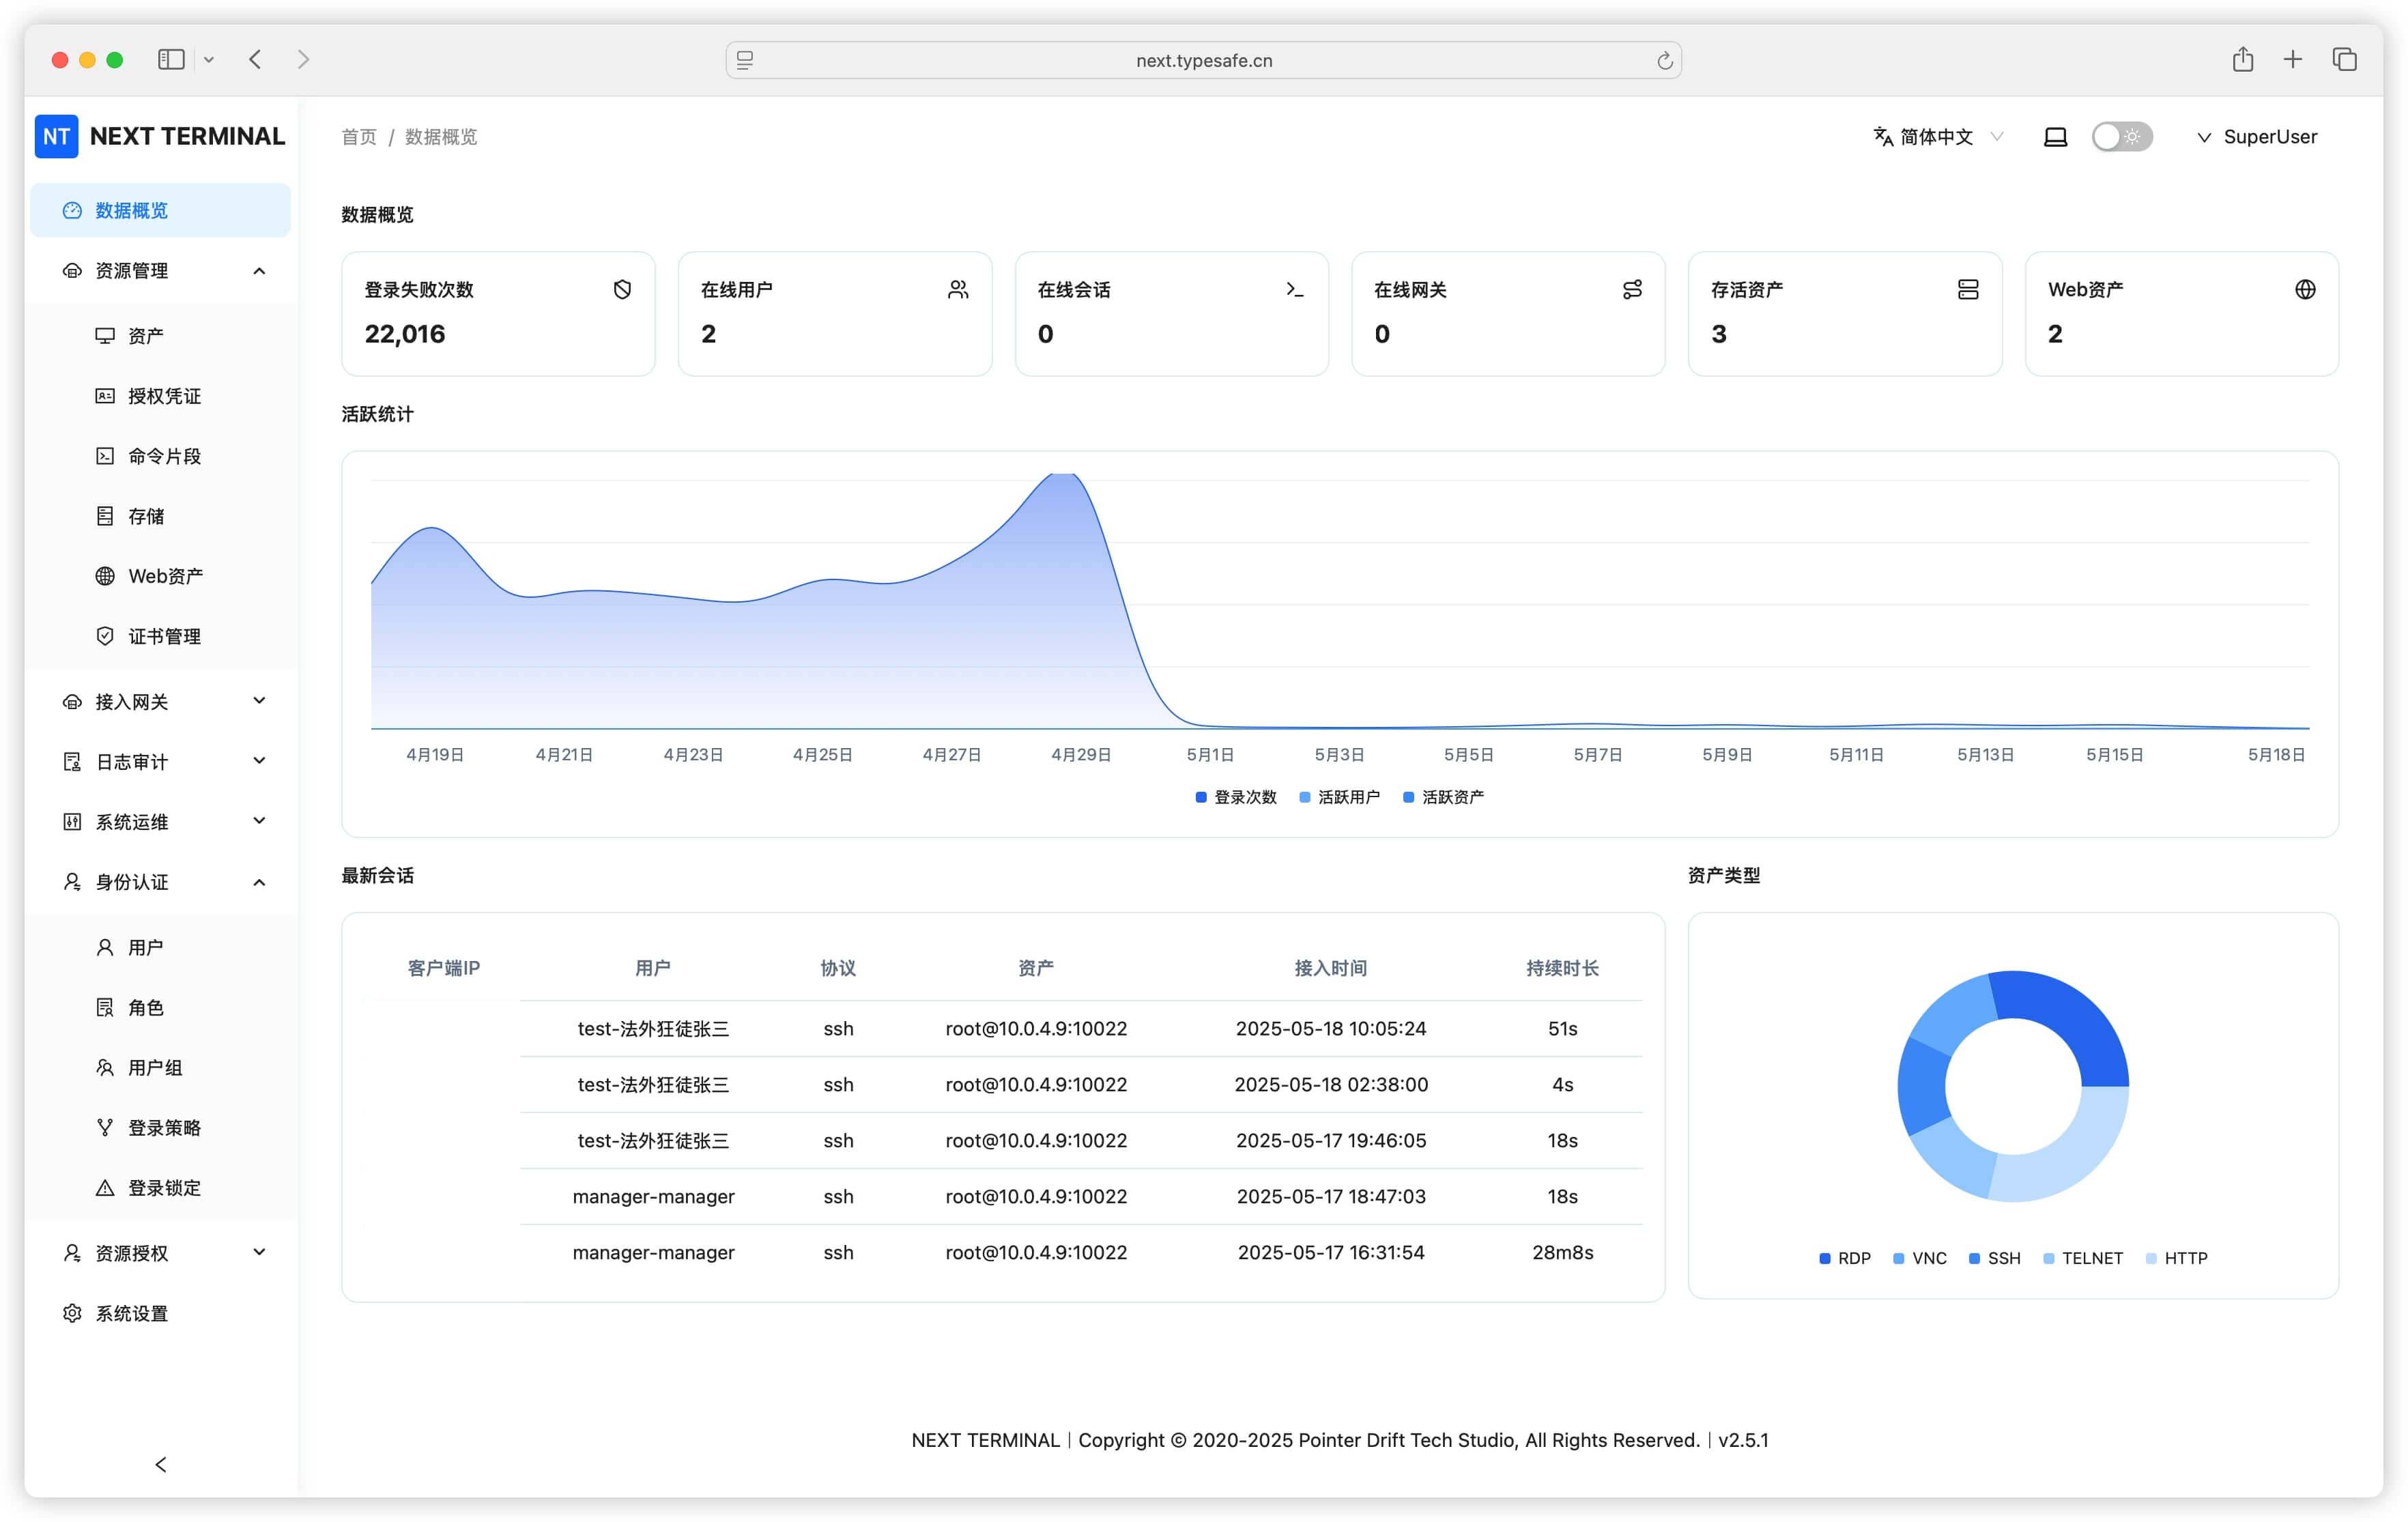2408x1522 pixels.
Task: Click the 首页 breadcrumb link
Action: (x=358, y=137)
